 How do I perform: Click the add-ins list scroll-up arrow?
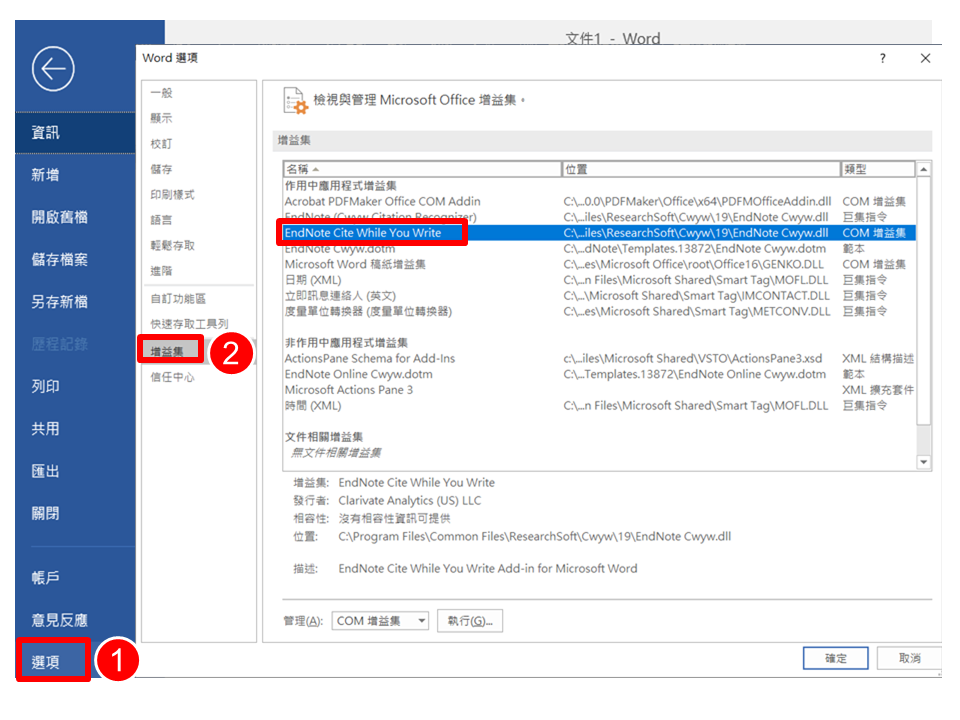coord(923,169)
